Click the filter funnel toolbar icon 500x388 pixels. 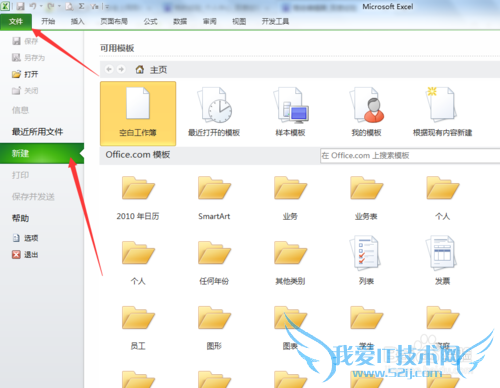click(x=95, y=6)
